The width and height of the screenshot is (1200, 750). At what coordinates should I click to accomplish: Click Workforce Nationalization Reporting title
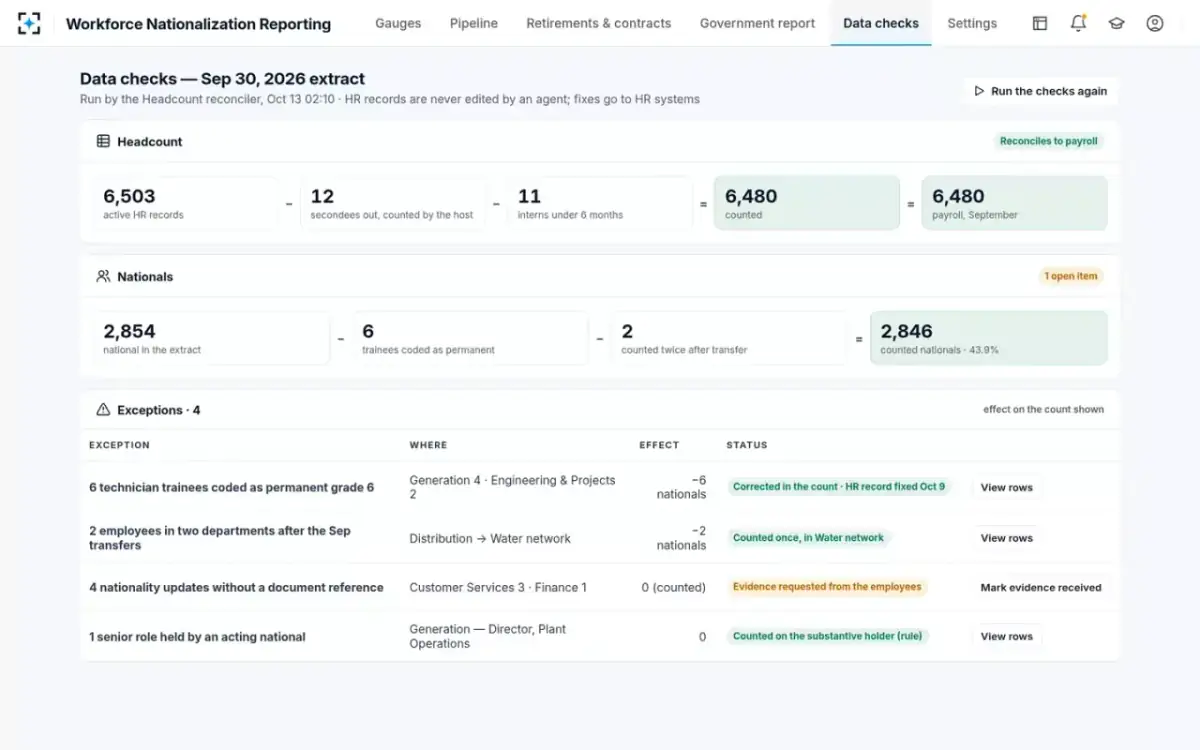(198, 24)
